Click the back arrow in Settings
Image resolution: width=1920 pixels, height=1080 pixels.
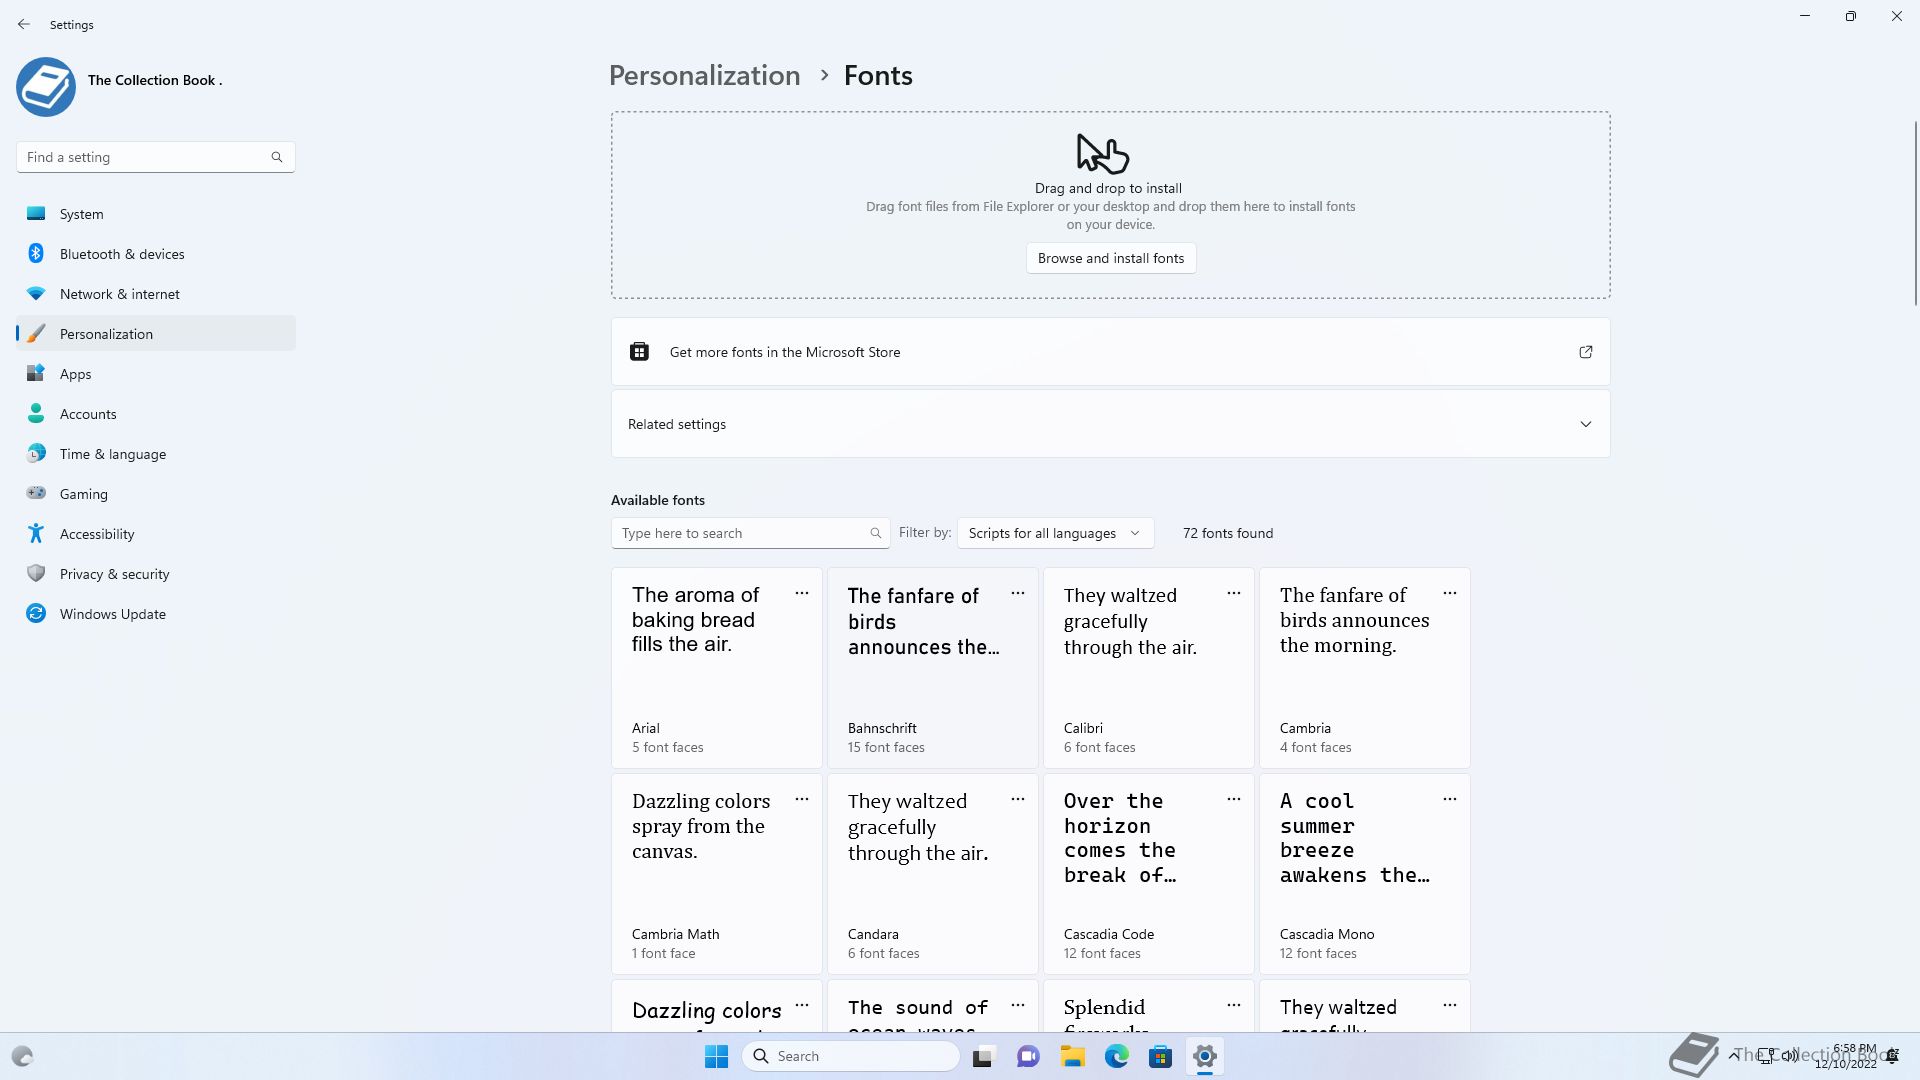point(24,24)
